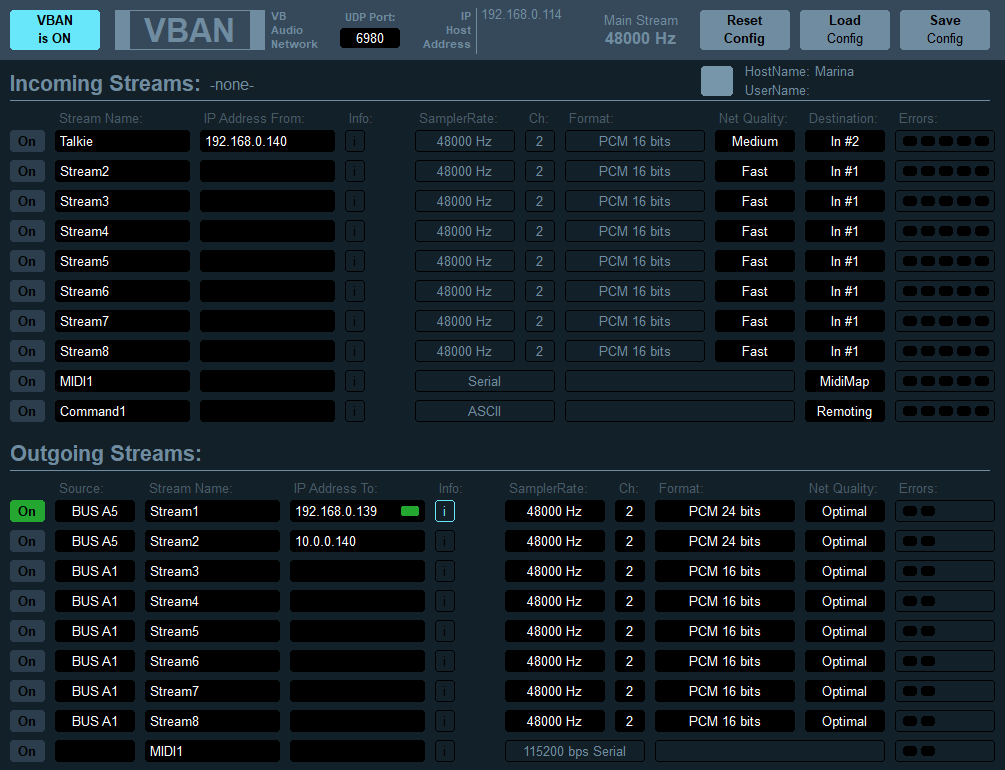Change PCM 16 bits format for outgoing Stream7
Screen dimensions: 1005x770
724,691
